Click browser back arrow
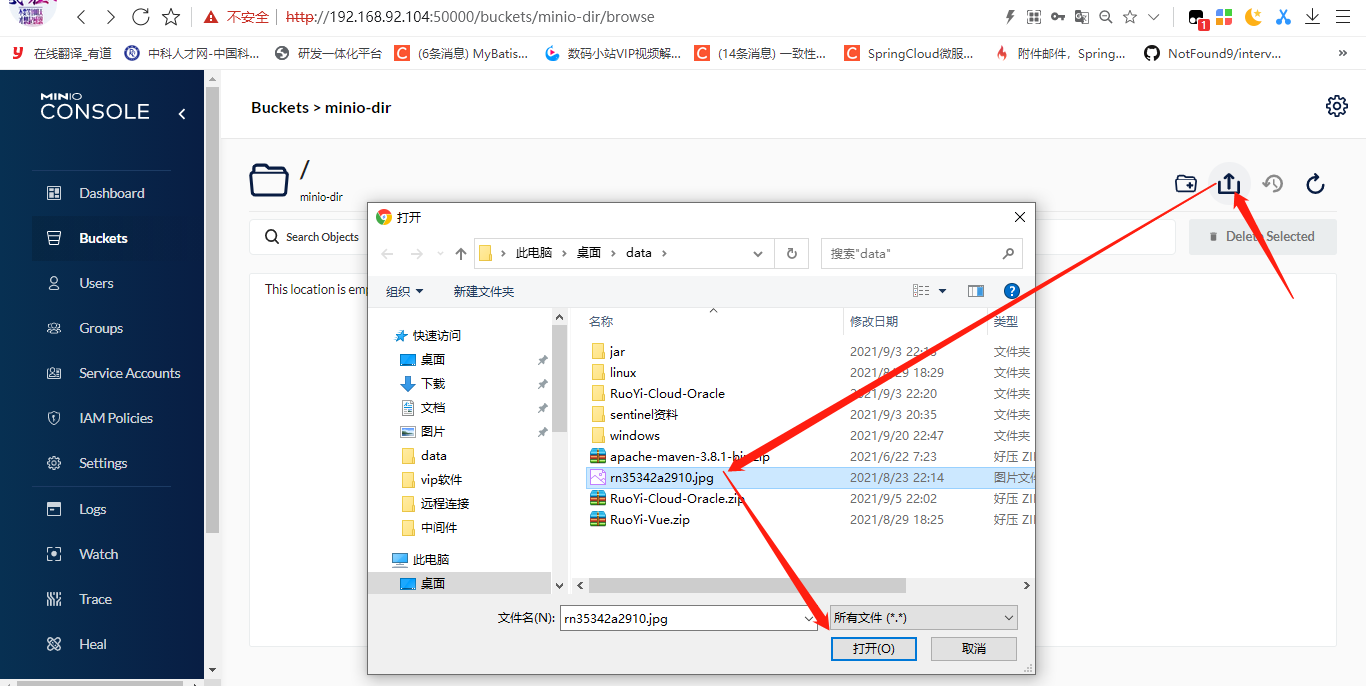The image size is (1366, 686). (x=81, y=17)
